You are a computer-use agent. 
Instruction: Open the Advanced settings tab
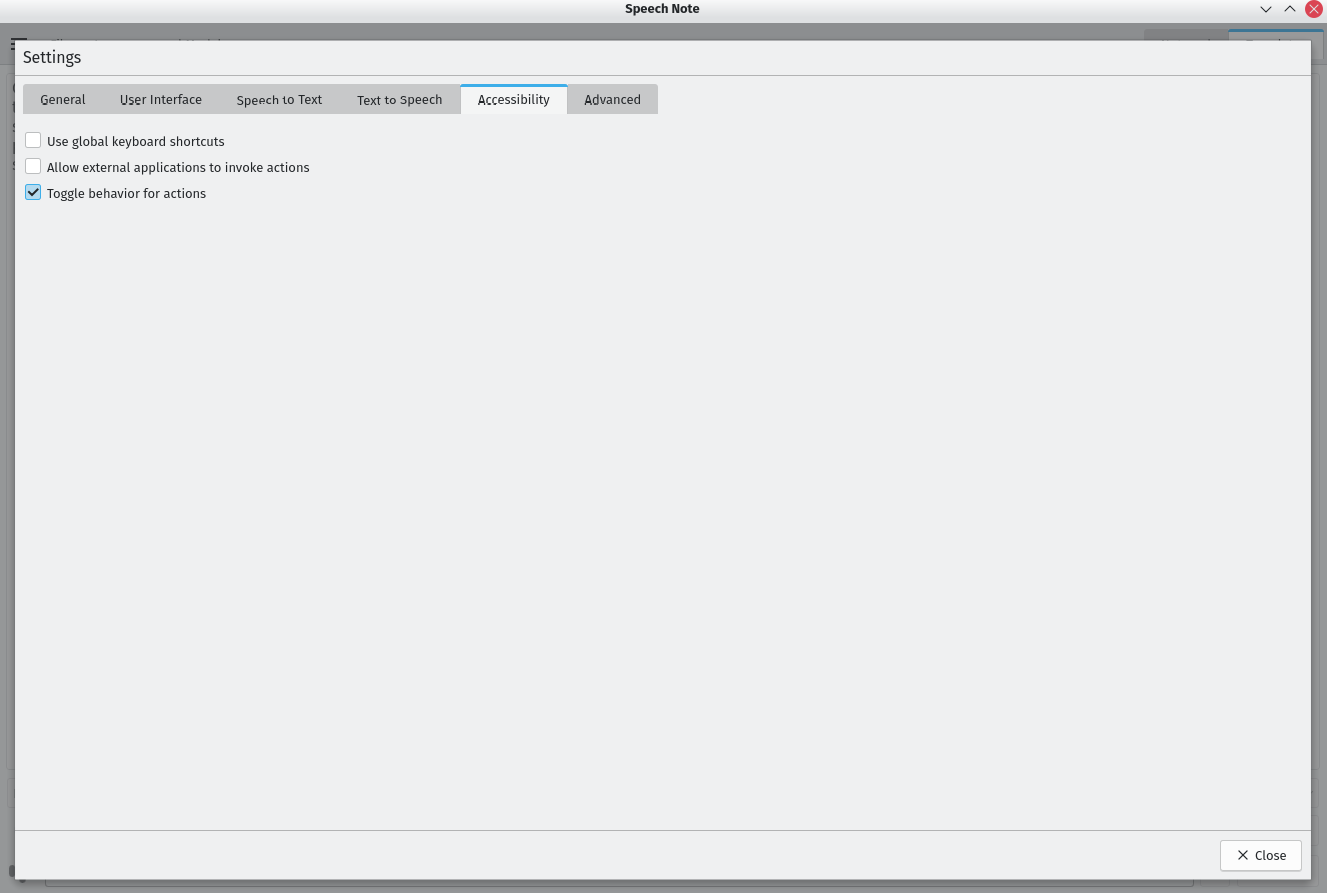612,99
